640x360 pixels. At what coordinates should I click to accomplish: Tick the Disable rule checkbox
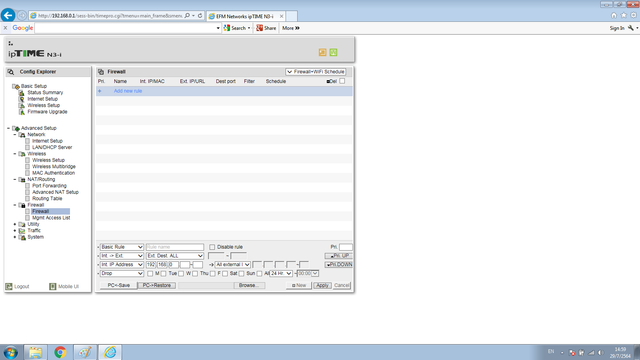(212, 247)
